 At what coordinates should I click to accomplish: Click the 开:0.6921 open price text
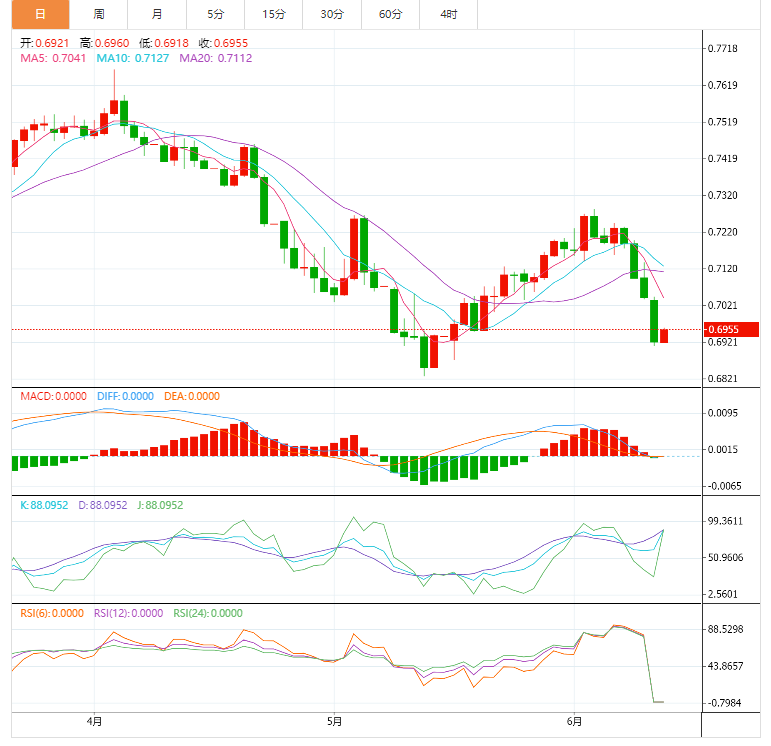point(45,43)
